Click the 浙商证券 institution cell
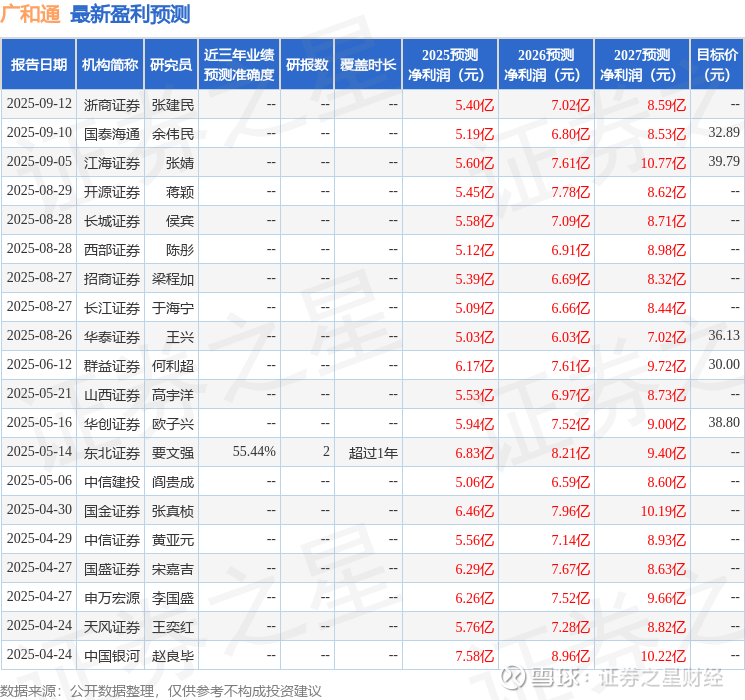 [x=112, y=105]
